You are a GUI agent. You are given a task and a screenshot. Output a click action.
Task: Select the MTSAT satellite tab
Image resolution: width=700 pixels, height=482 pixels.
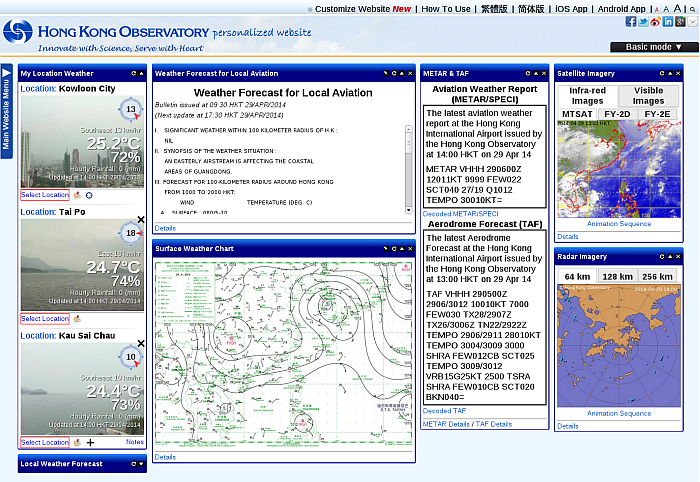(x=577, y=114)
